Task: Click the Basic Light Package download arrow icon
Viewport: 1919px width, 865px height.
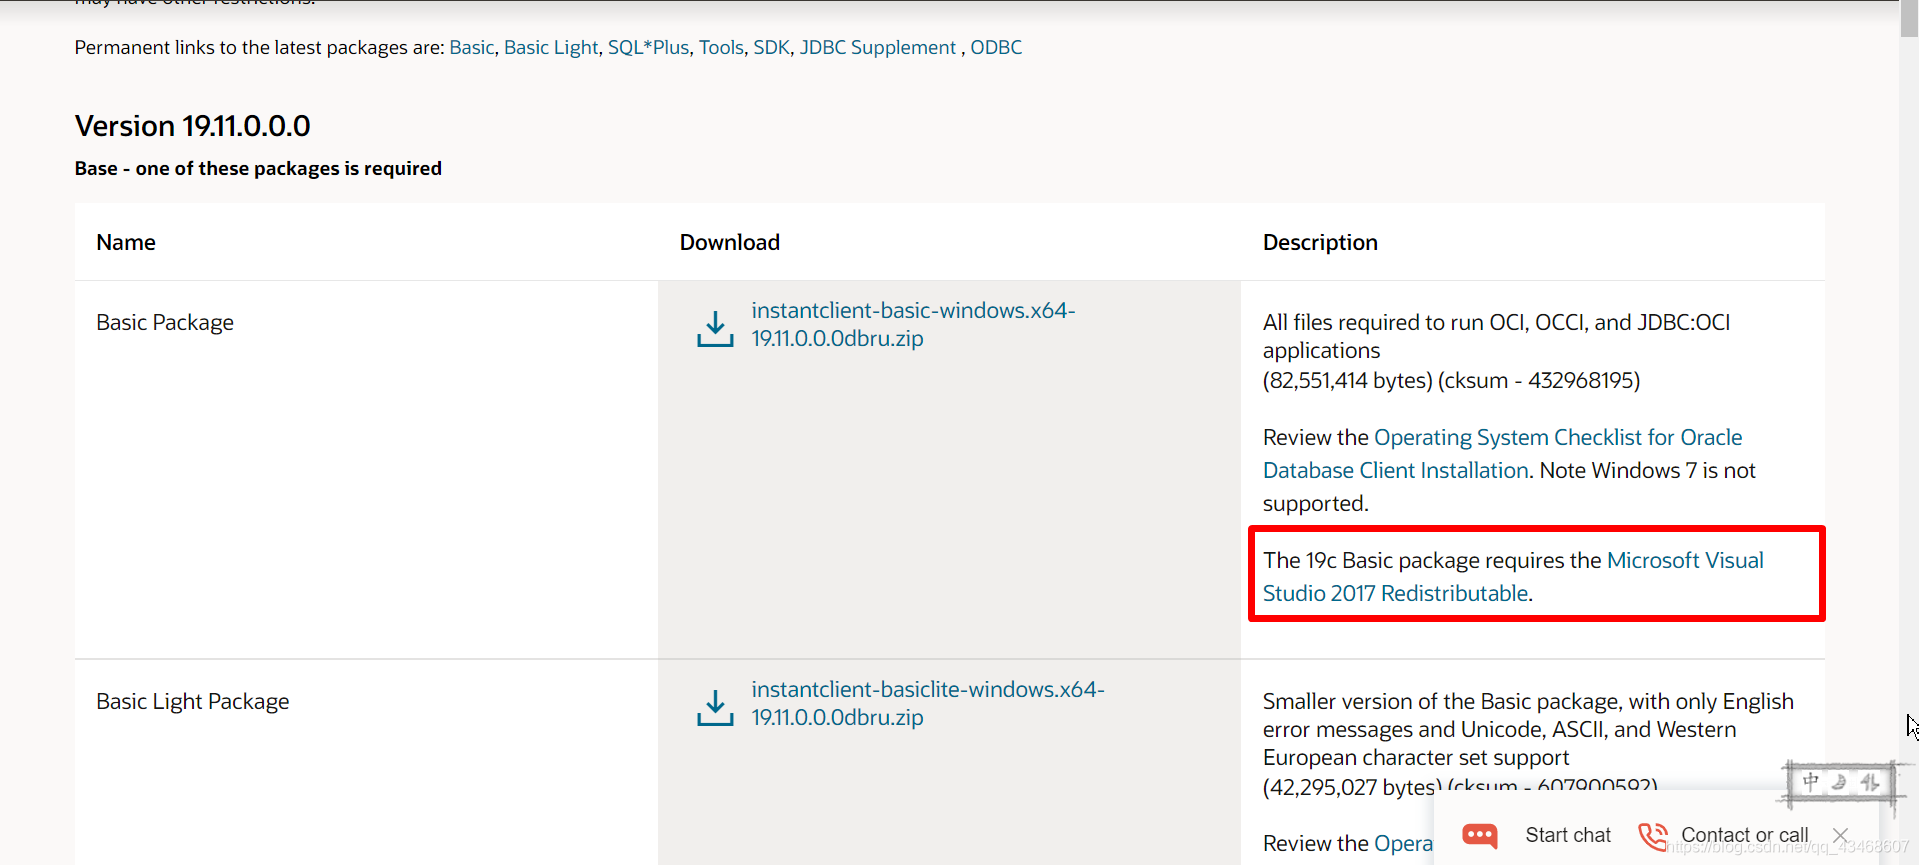Action: [715, 708]
